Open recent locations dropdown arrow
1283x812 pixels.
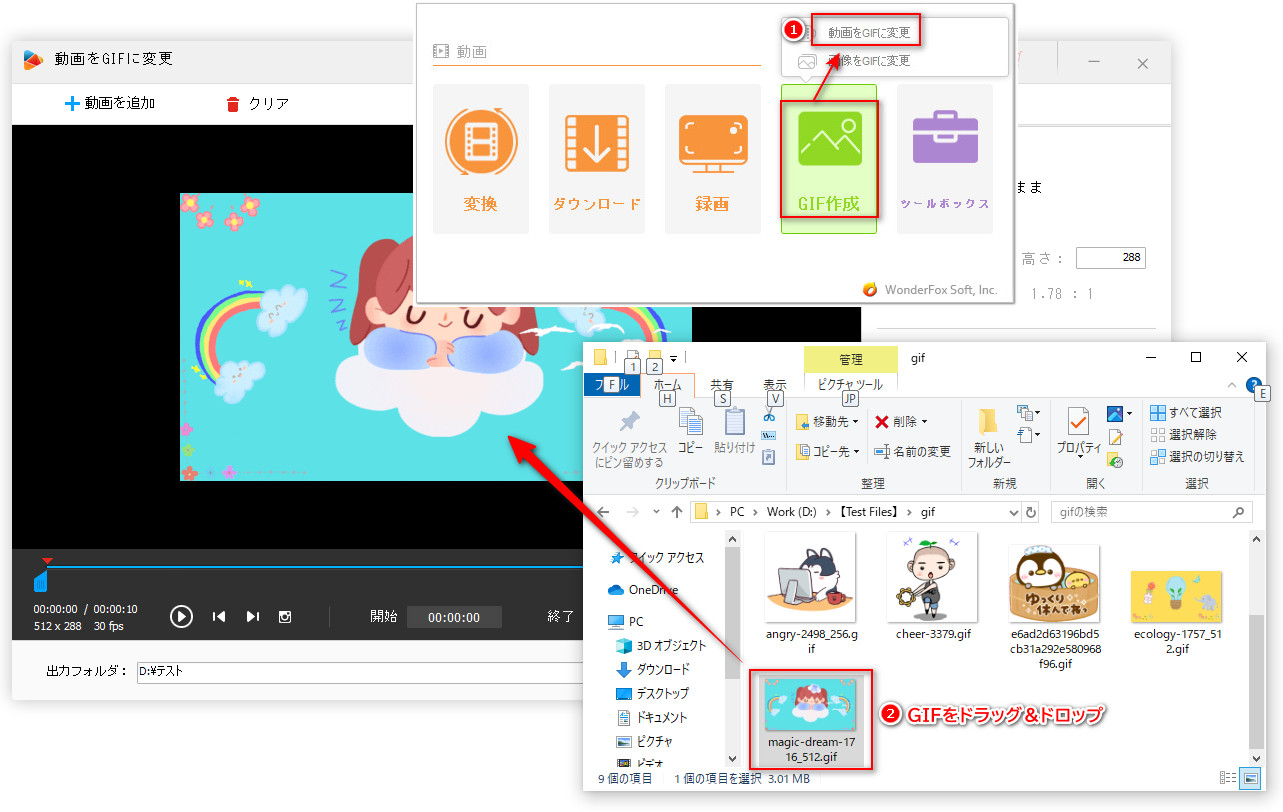(x=655, y=512)
